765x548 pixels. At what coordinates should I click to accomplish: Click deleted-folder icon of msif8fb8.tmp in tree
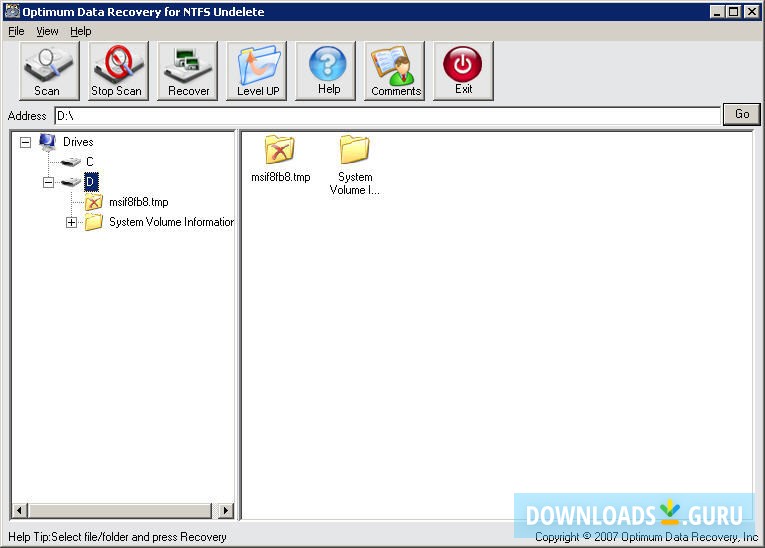click(x=94, y=202)
